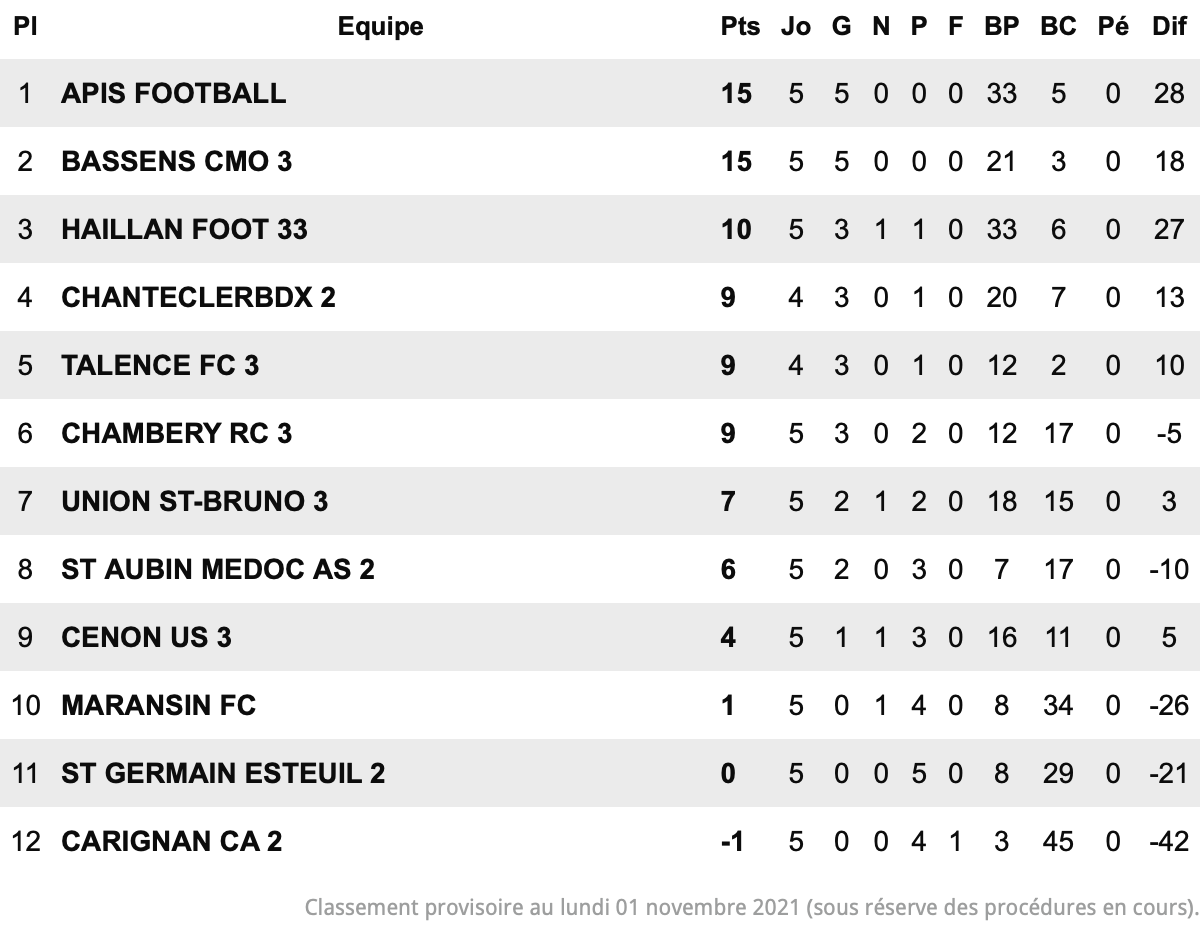Click MARANSIN FC team name
This screenshot has height=936, width=1204.
(x=158, y=705)
